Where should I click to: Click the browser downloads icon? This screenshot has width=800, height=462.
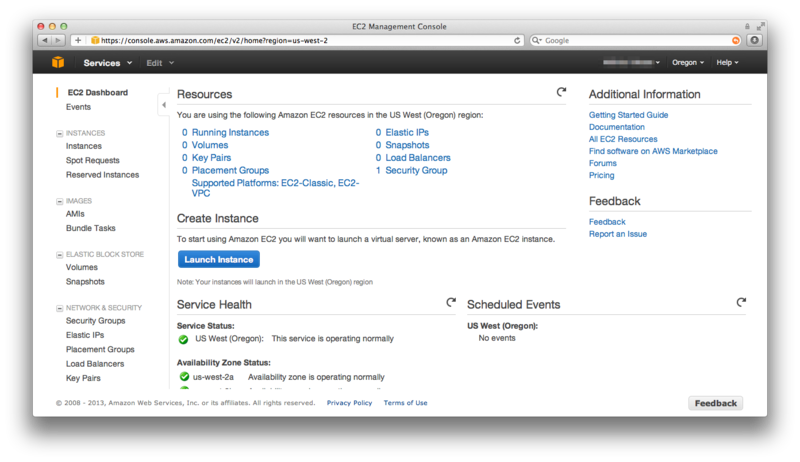point(755,40)
